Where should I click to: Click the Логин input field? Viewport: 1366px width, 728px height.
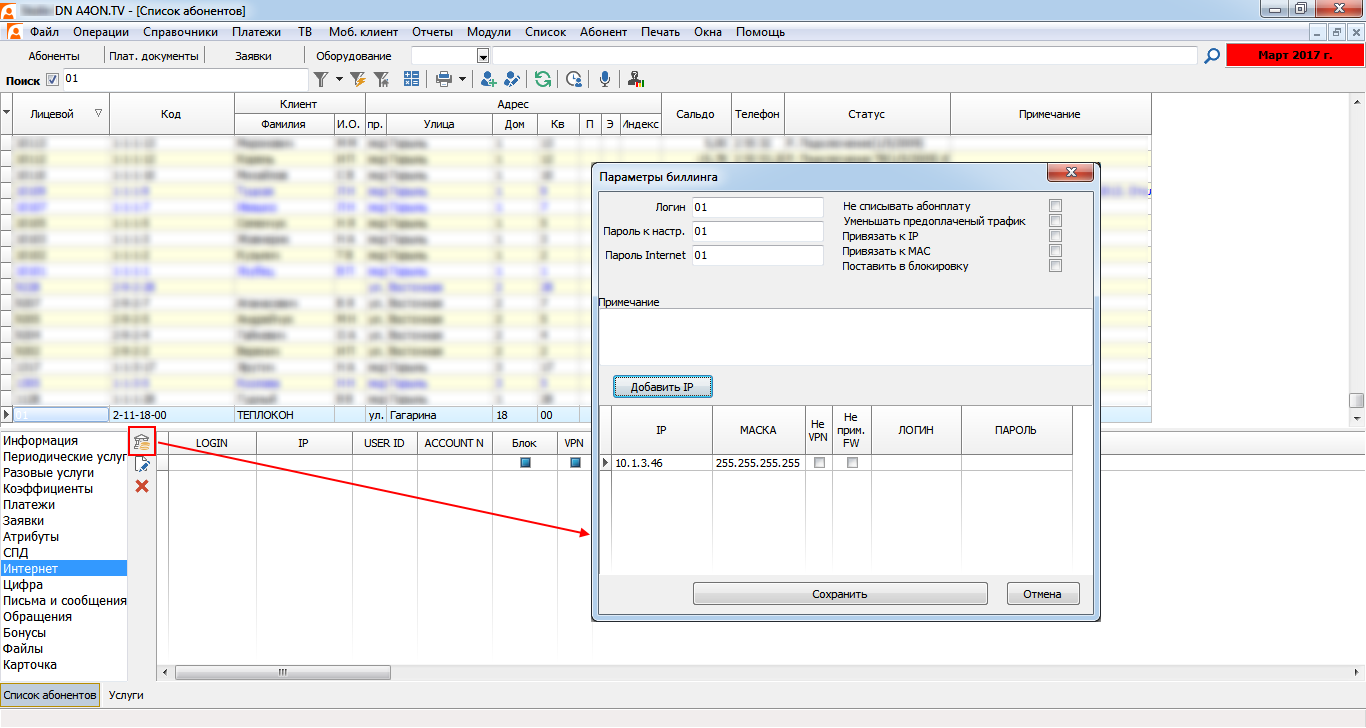(x=757, y=207)
